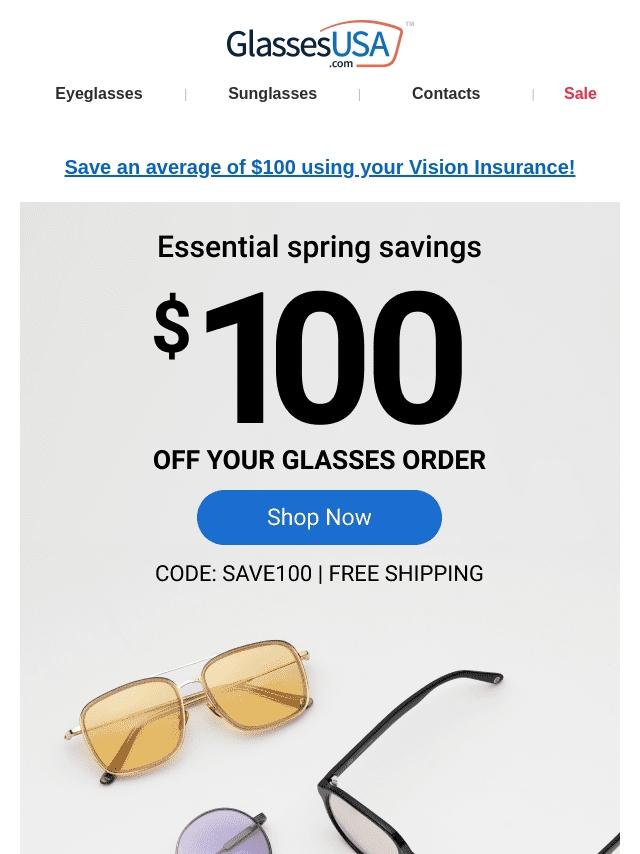This screenshot has width=640, height=854.
Task: Click the FREE SHIPPING text
Action: (x=406, y=574)
